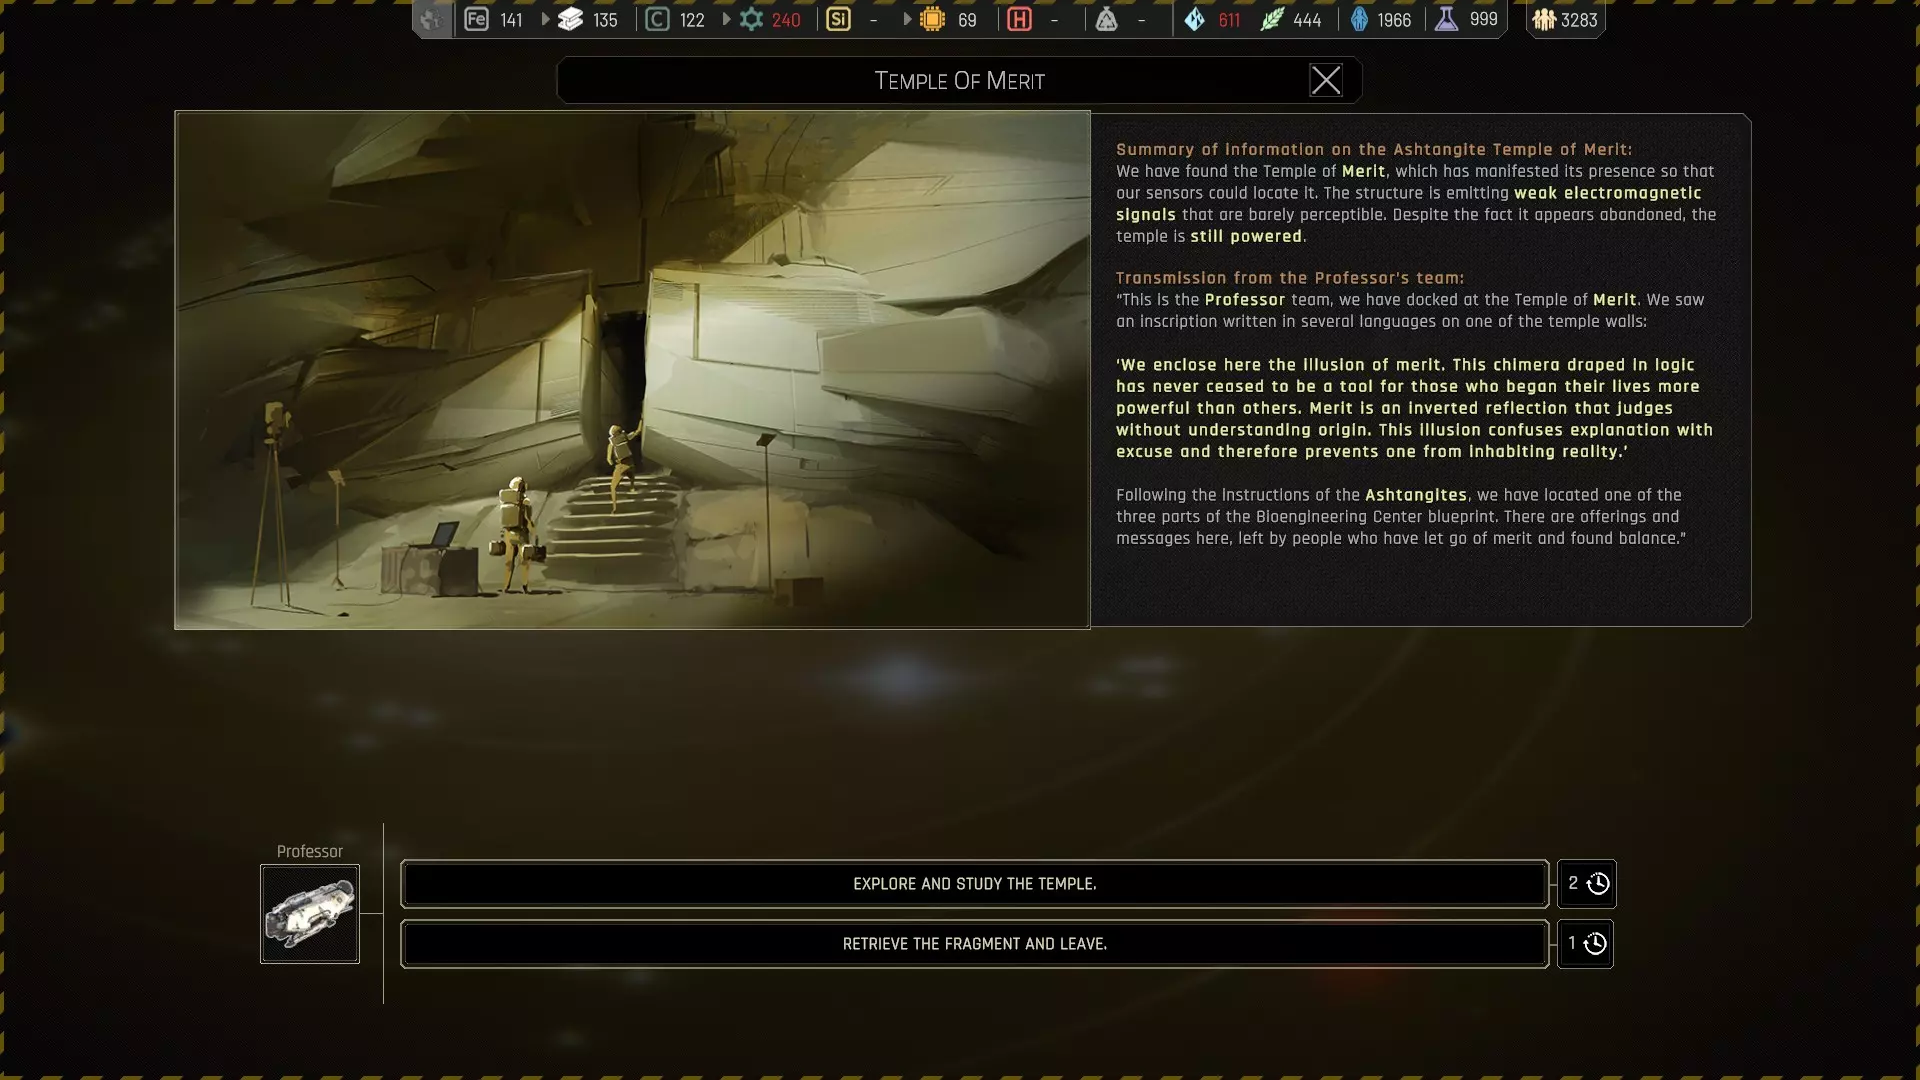The width and height of the screenshot is (1920, 1080).
Task: Click the gear mechanical parts icon
Action: click(x=751, y=19)
